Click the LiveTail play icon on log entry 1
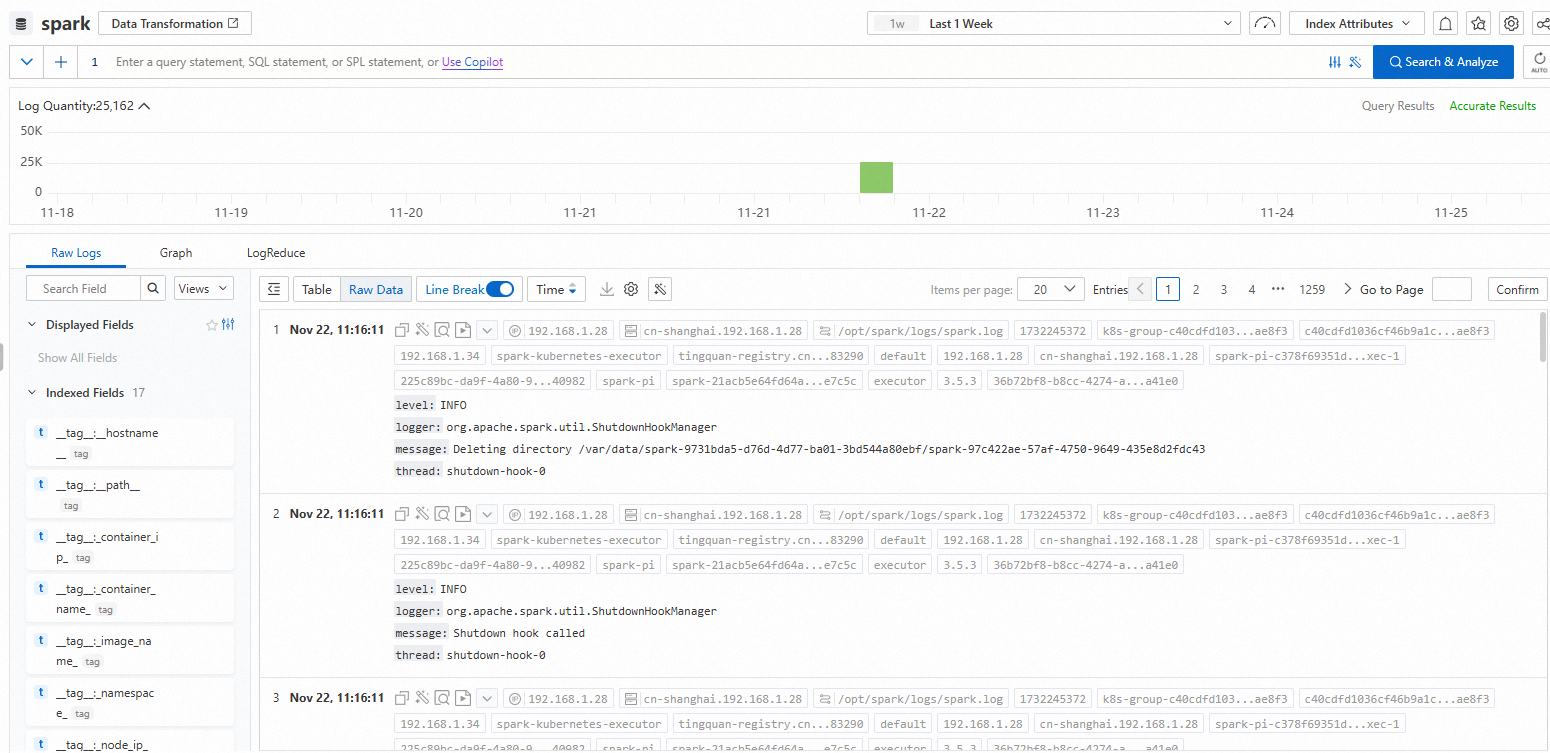 [462, 330]
